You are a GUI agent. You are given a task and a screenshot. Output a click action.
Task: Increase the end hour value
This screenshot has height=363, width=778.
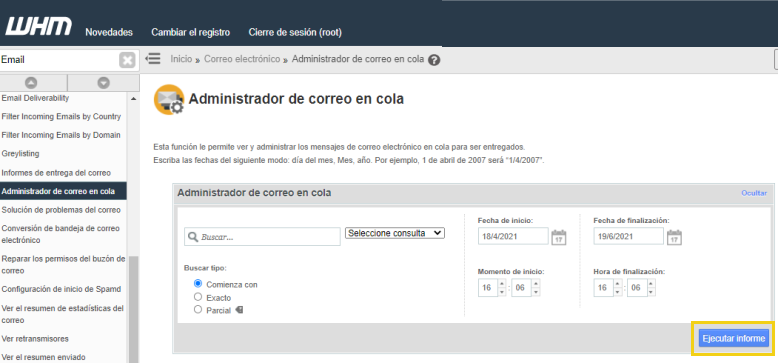pyautogui.click(x=617, y=284)
